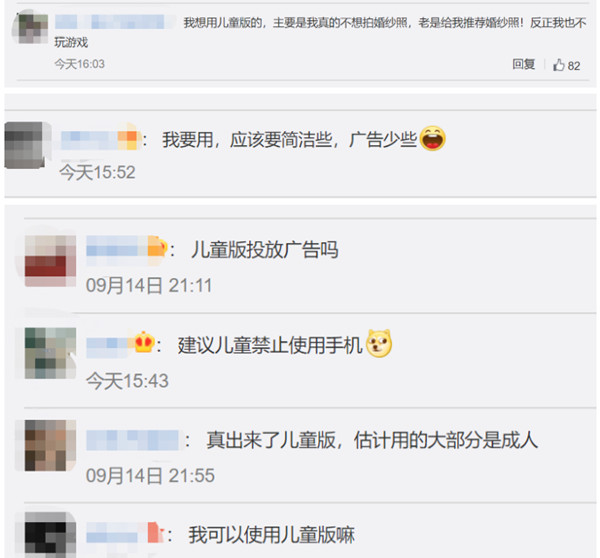This screenshot has height=558, width=600.
Task: Click the timestamp 今天16:03
Action: 80,64
